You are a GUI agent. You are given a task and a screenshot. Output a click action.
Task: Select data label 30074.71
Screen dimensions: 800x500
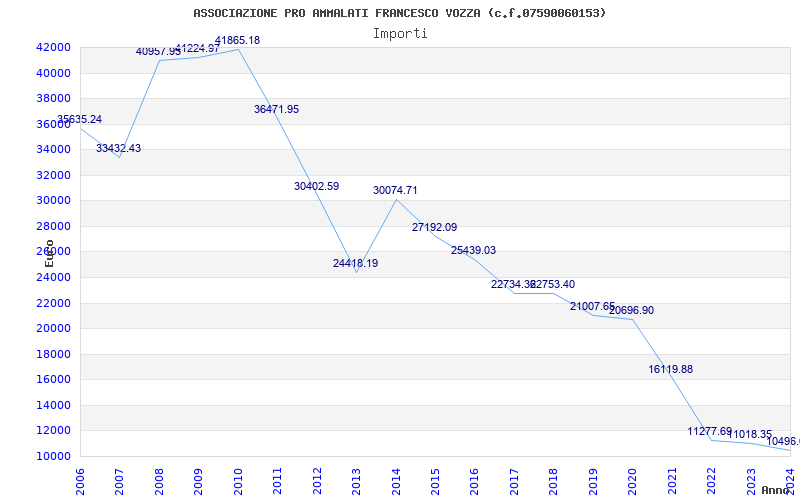coord(395,190)
